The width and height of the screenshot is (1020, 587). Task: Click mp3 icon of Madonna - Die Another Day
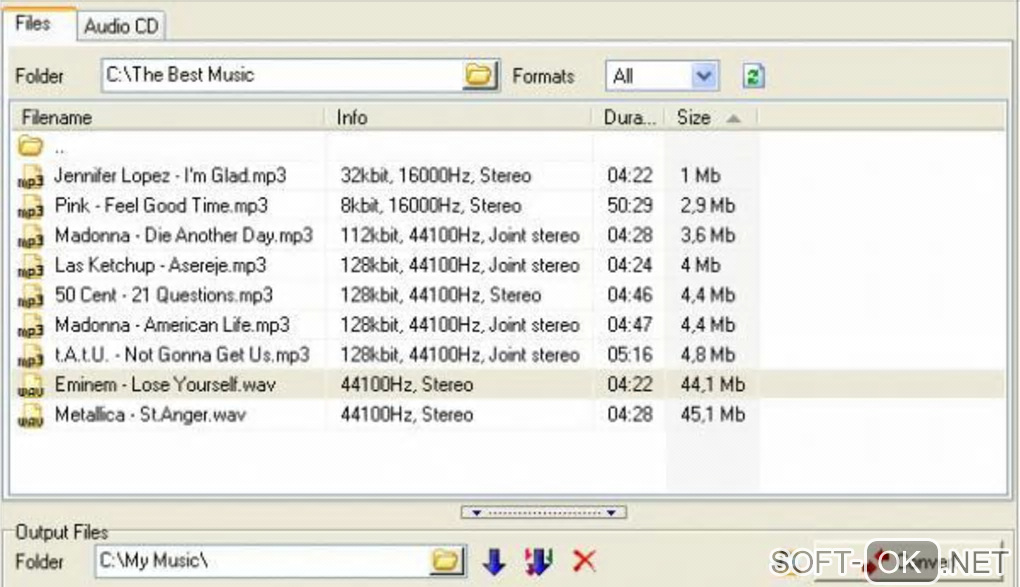(x=31, y=236)
